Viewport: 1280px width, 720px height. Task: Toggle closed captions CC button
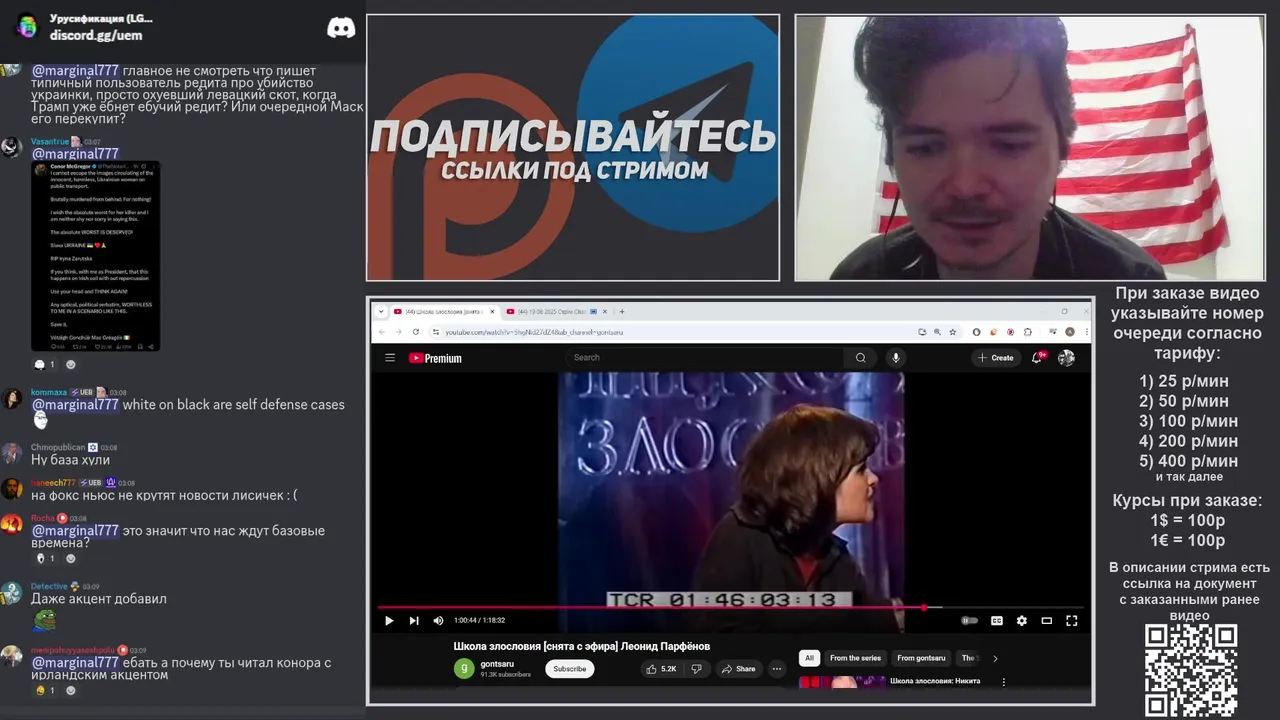[996, 621]
